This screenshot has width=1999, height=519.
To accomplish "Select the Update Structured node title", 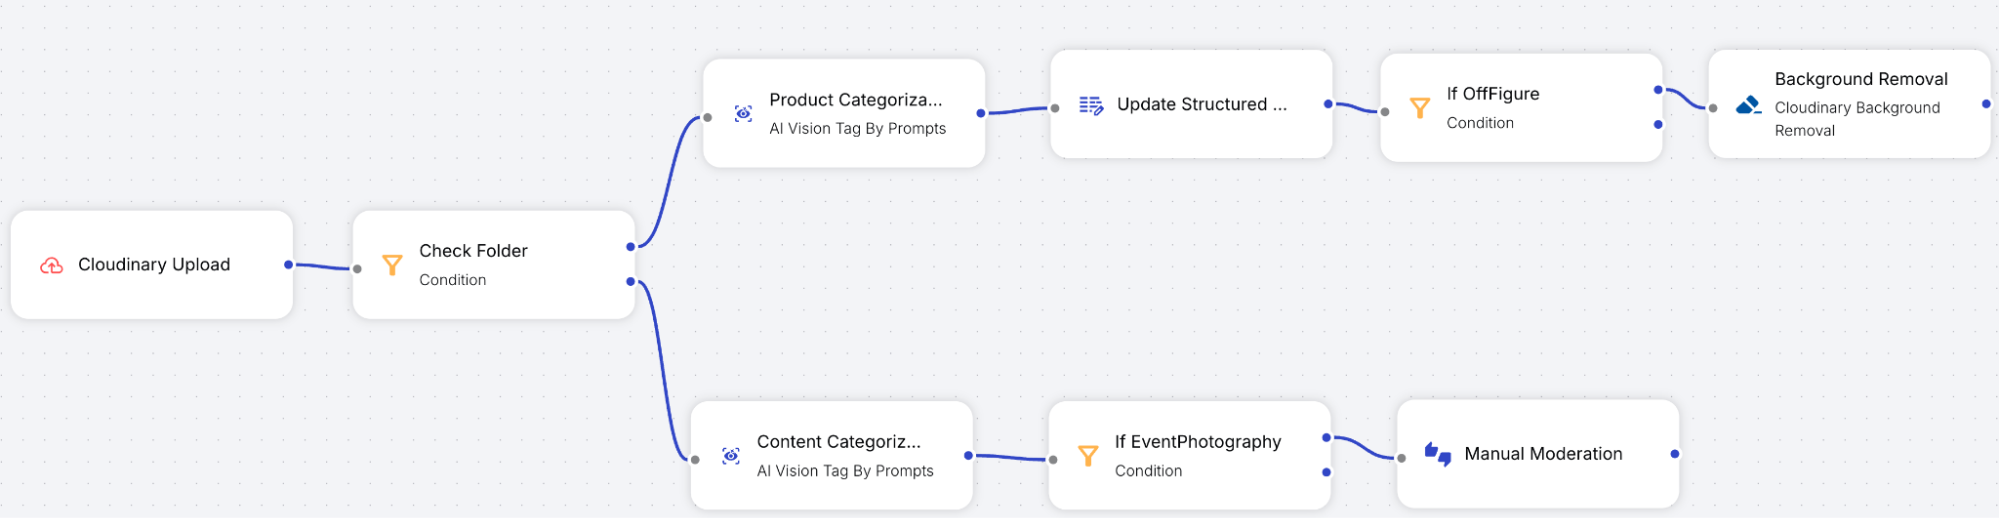I will point(1202,105).
